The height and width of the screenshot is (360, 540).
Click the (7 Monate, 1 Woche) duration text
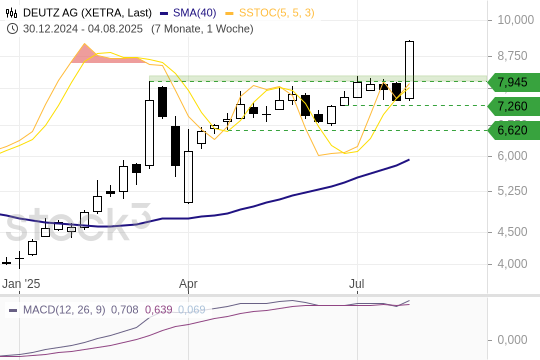[x=202, y=29]
